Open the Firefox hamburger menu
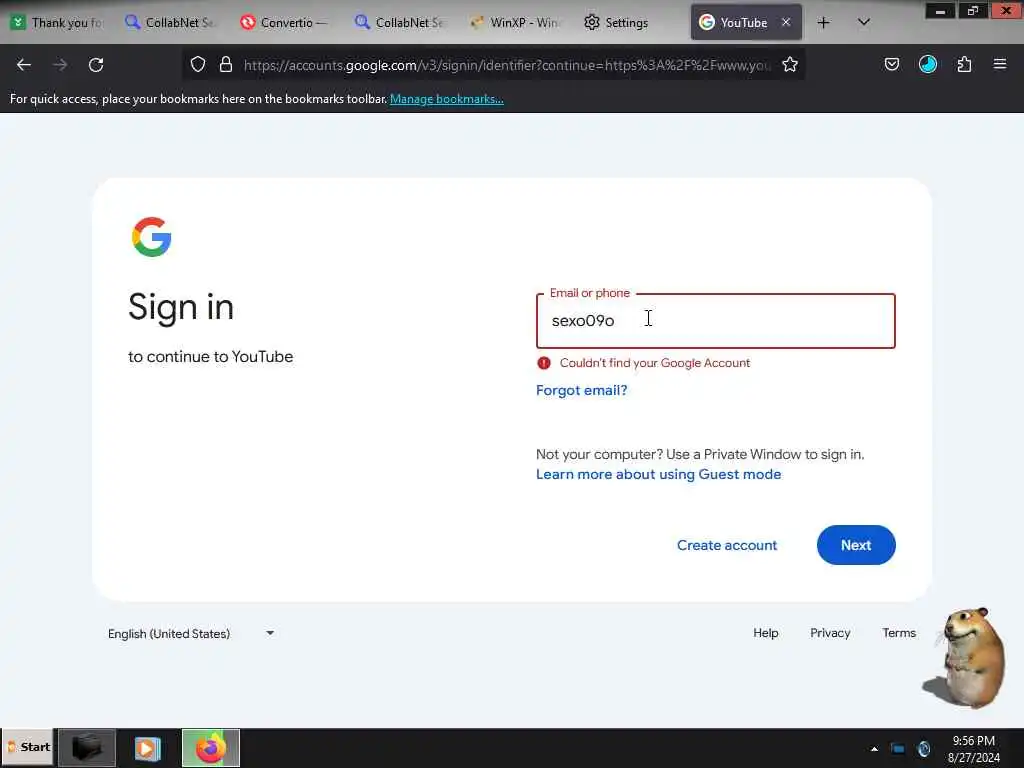This screenshot has width=1024, height=768. point(1000,64)
